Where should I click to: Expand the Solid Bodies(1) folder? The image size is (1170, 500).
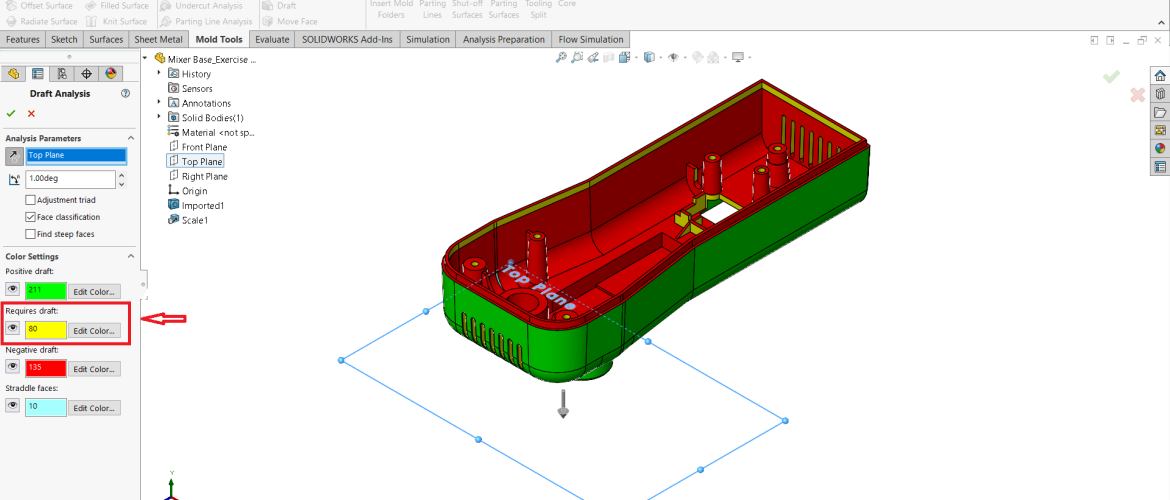coord(159,117)
